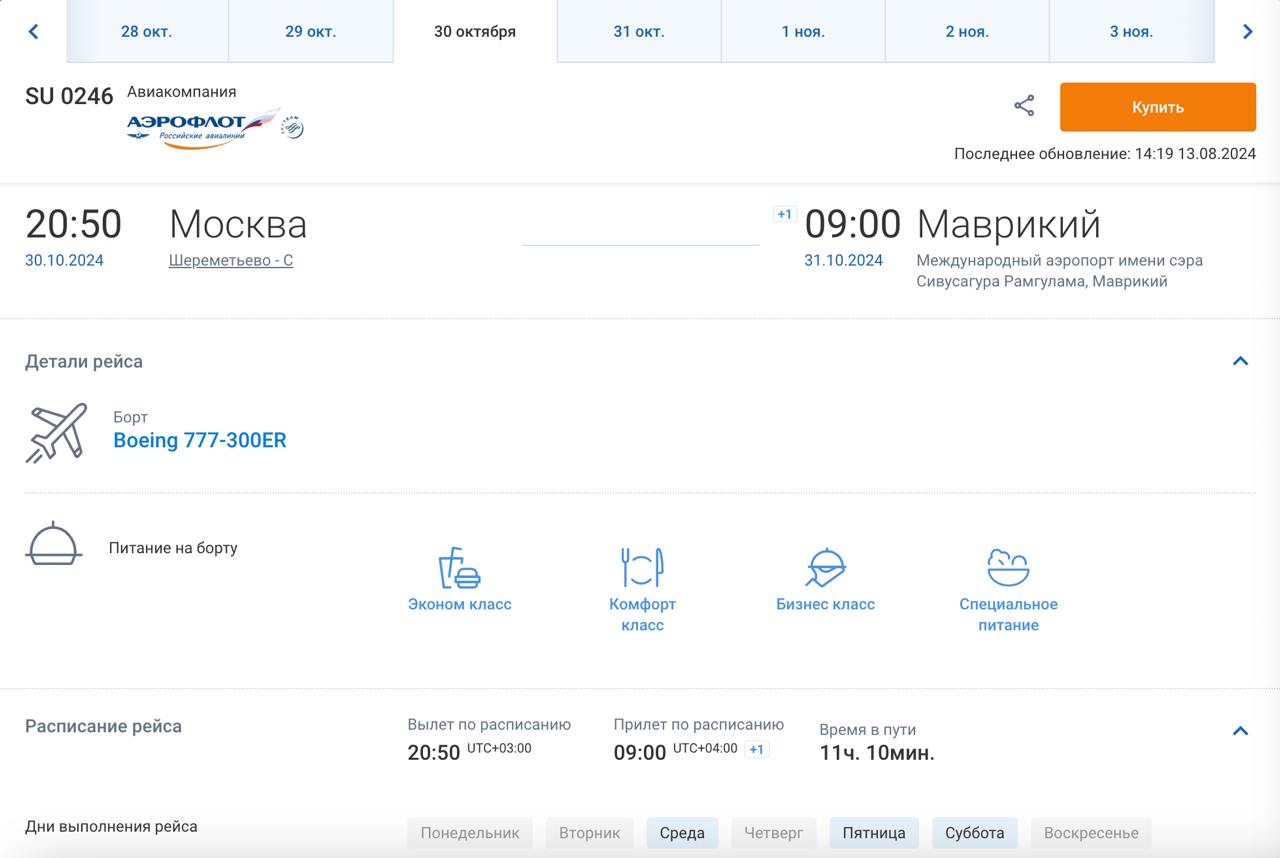Open Бизнес класс meal icon
This screenshot has height=858, width=1280.
click(x=825, y=568)
